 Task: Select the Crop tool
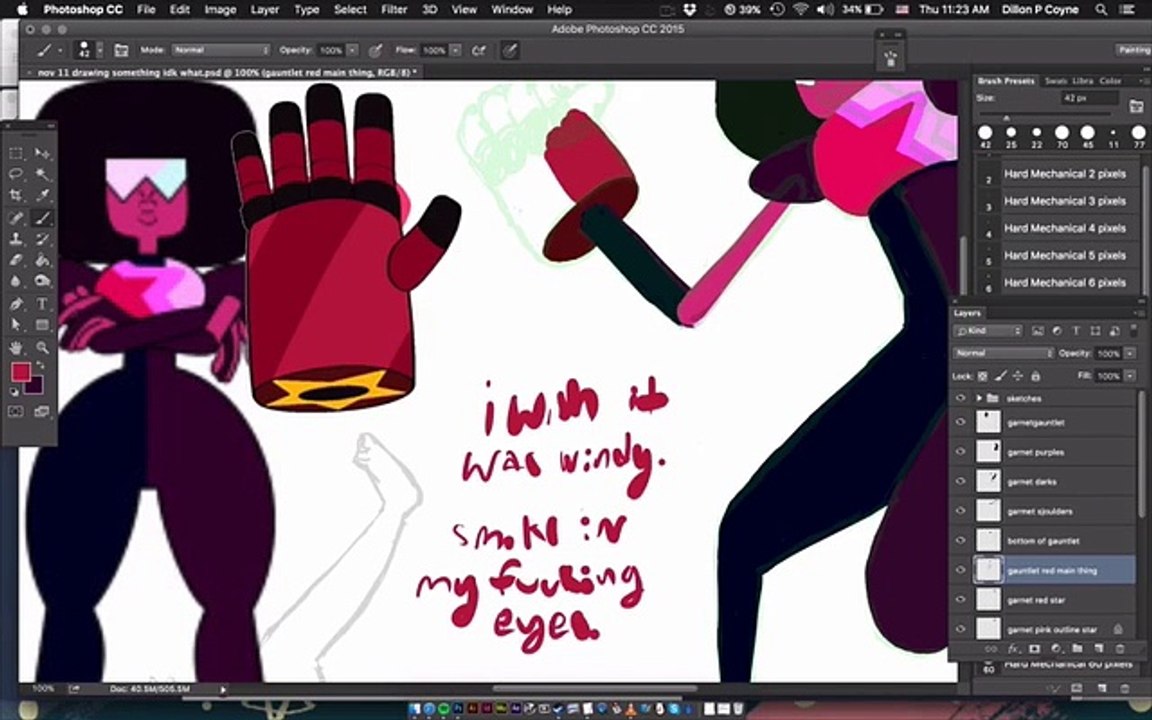click(x=15, y=195)
